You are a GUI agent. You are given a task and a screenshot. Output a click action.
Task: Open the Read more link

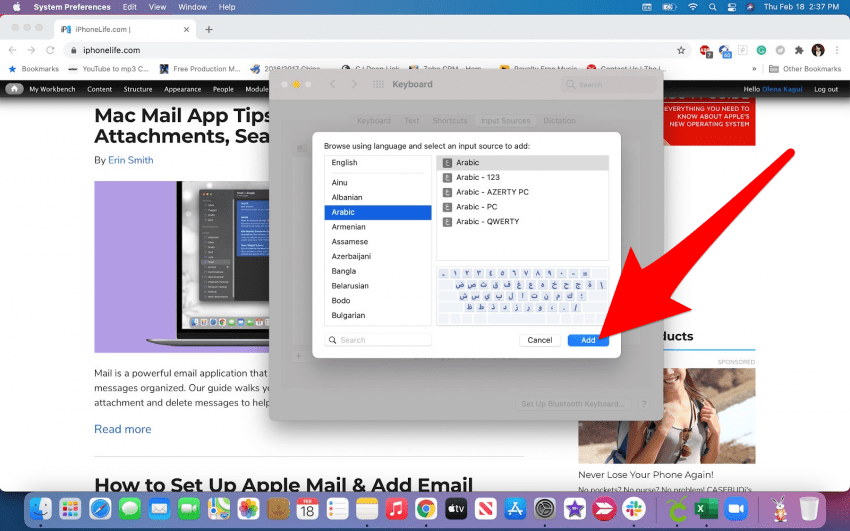(122, 429)
